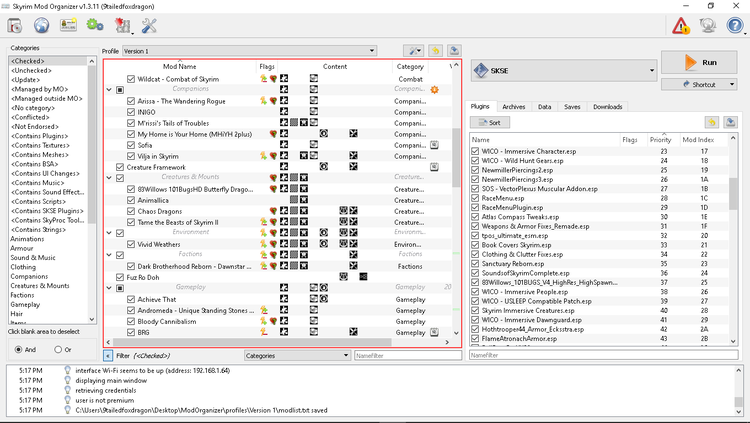The height and width of the screenshot is (423, 750).
Task: Disable the Vivid Weathers mod checkbox
Action: 131,244
